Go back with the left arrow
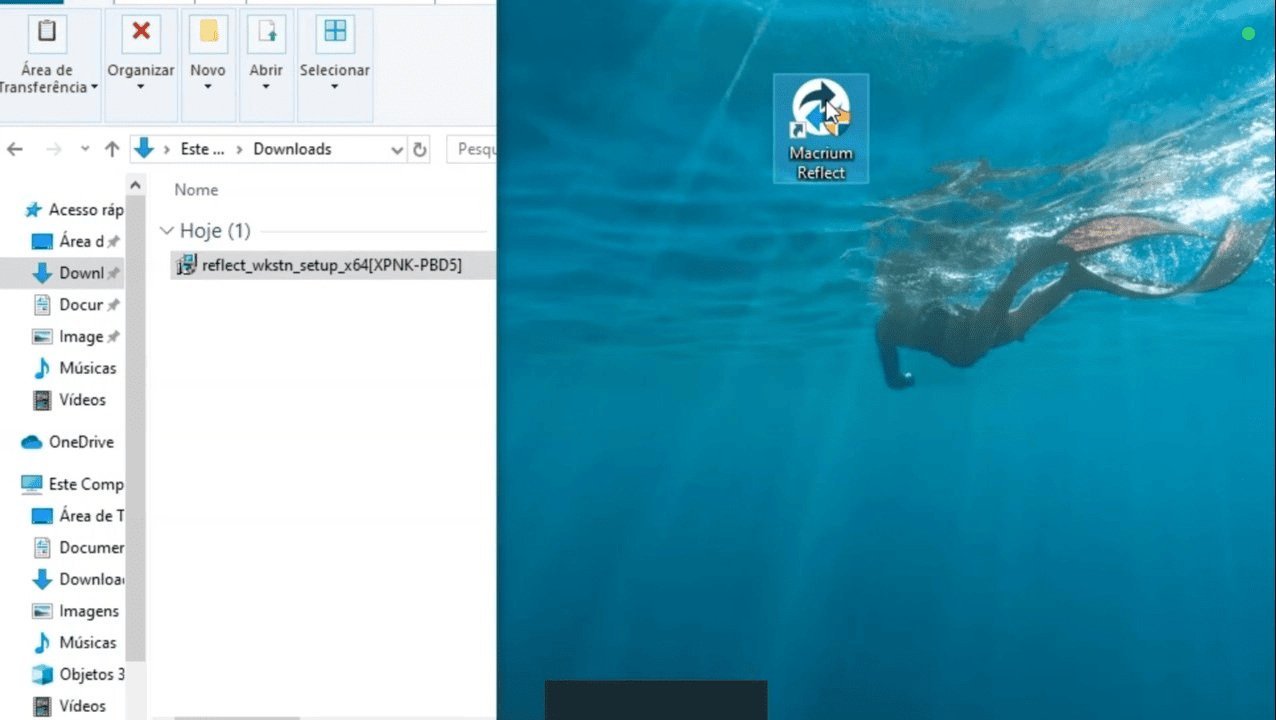 click(x=15, y=149)
